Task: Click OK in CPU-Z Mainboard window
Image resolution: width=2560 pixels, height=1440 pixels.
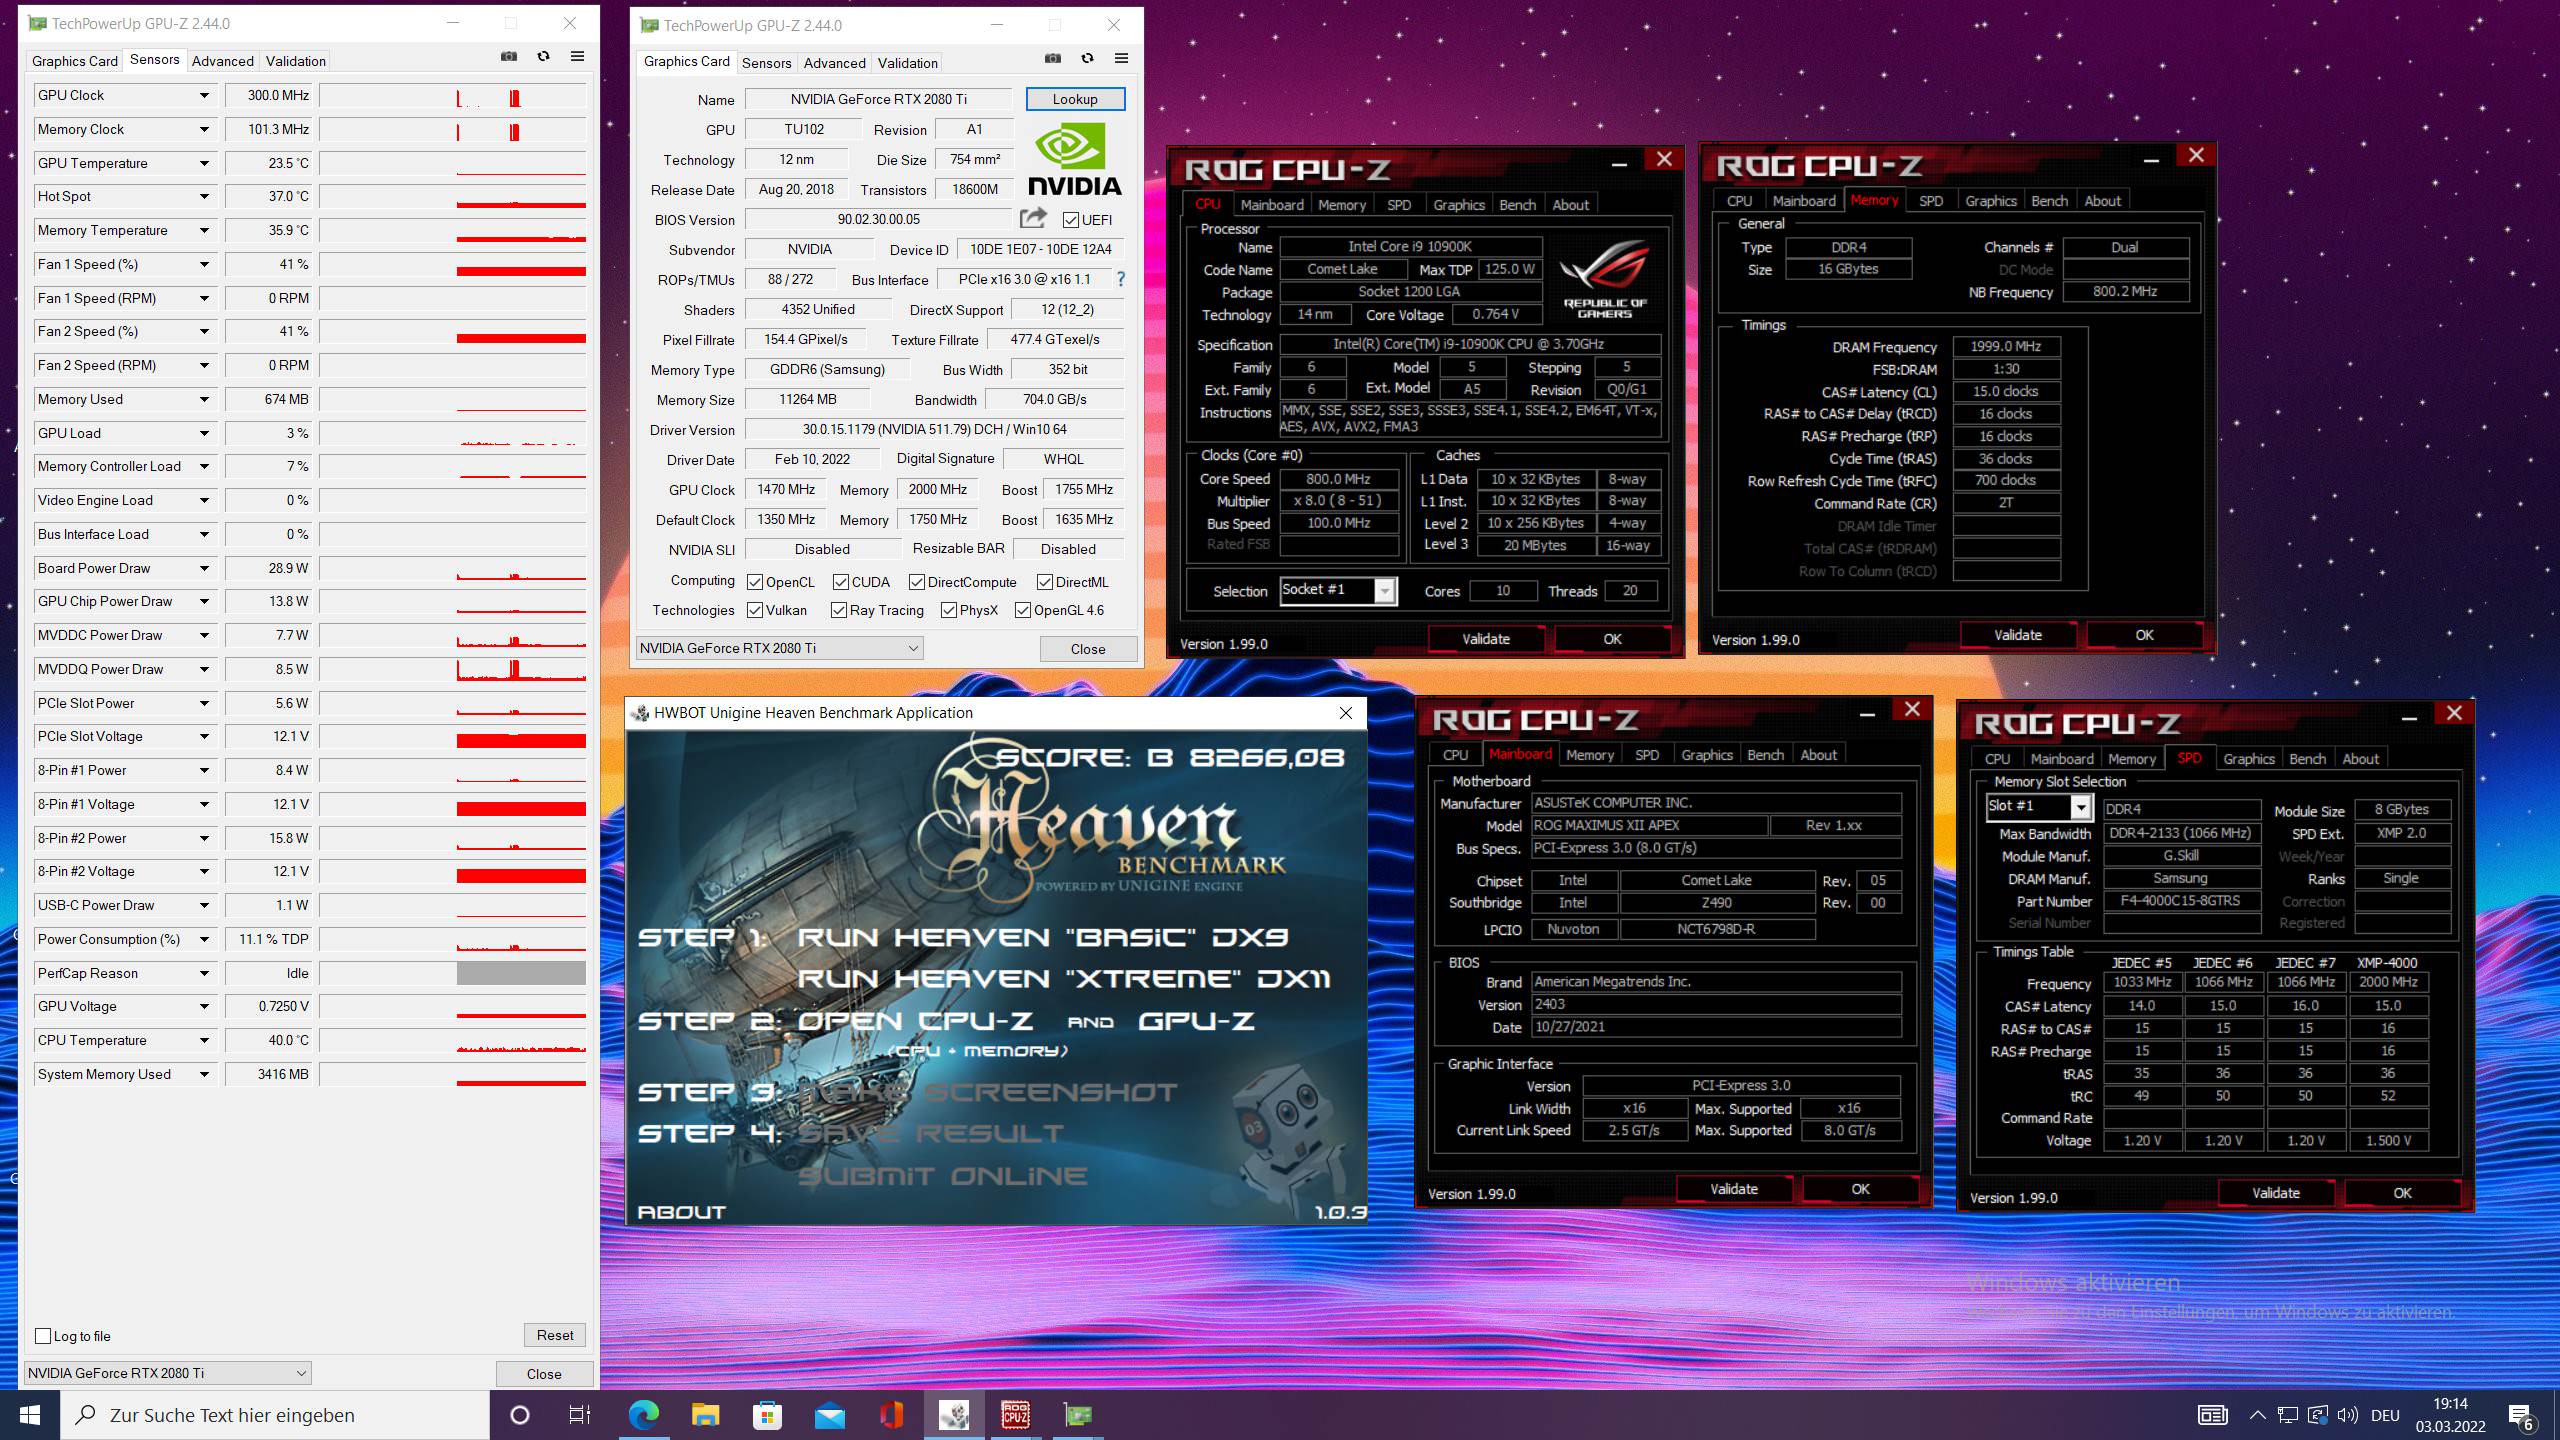Action: 1860,1189
